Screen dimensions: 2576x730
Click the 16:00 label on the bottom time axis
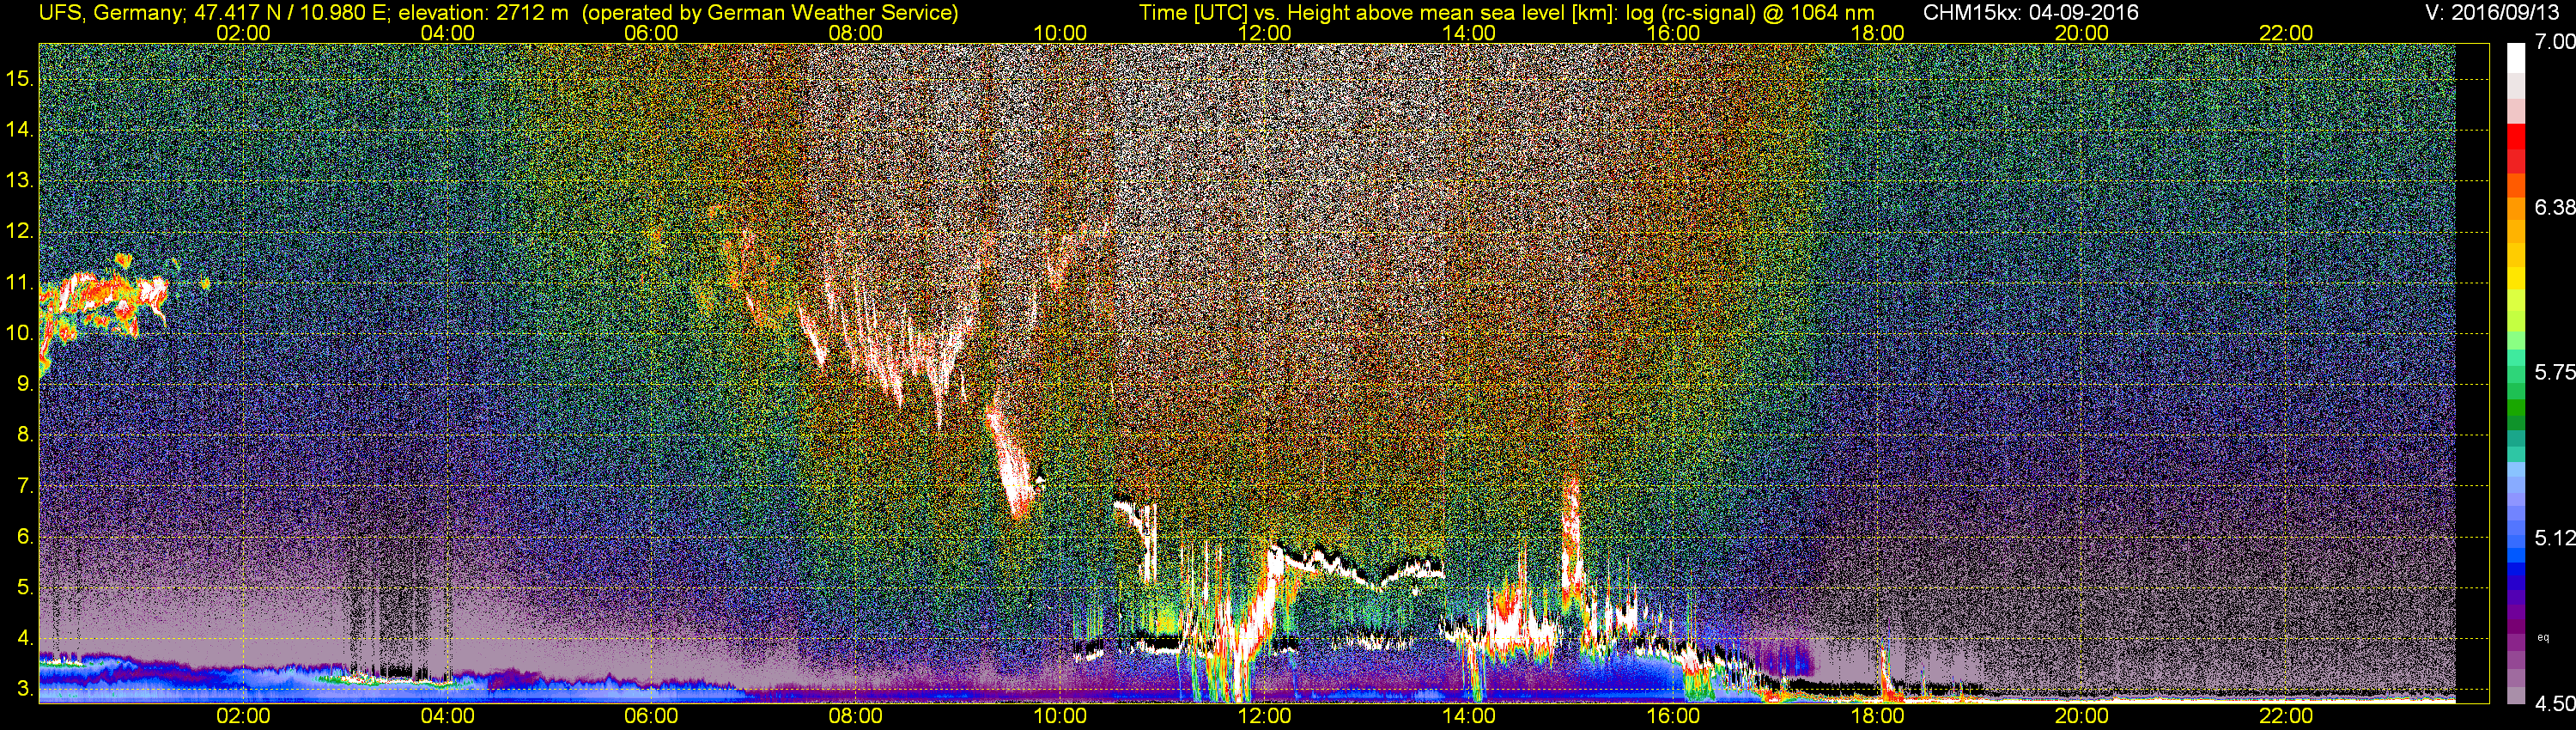1673,716
